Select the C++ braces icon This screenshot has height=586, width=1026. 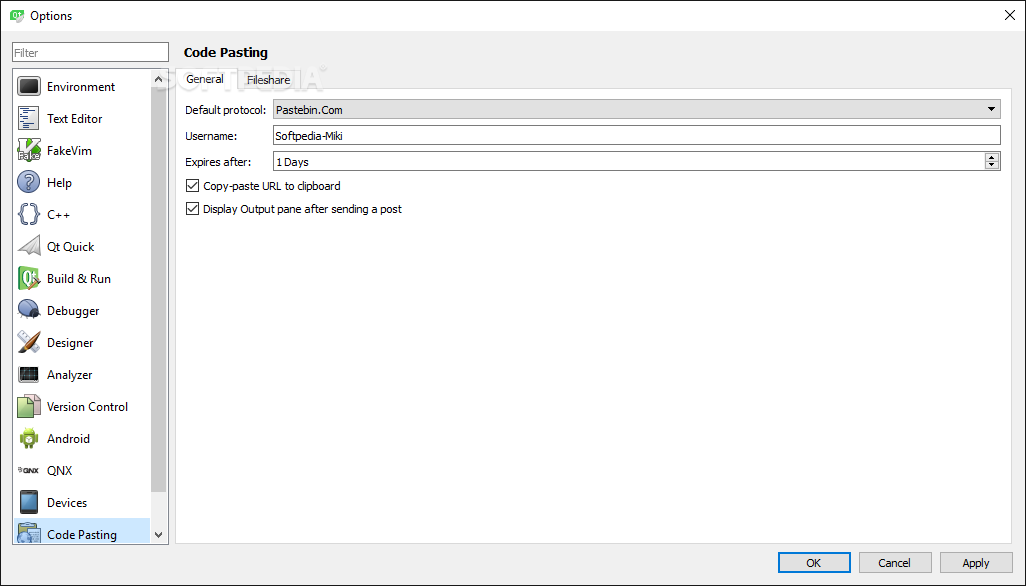coord(29,215)
